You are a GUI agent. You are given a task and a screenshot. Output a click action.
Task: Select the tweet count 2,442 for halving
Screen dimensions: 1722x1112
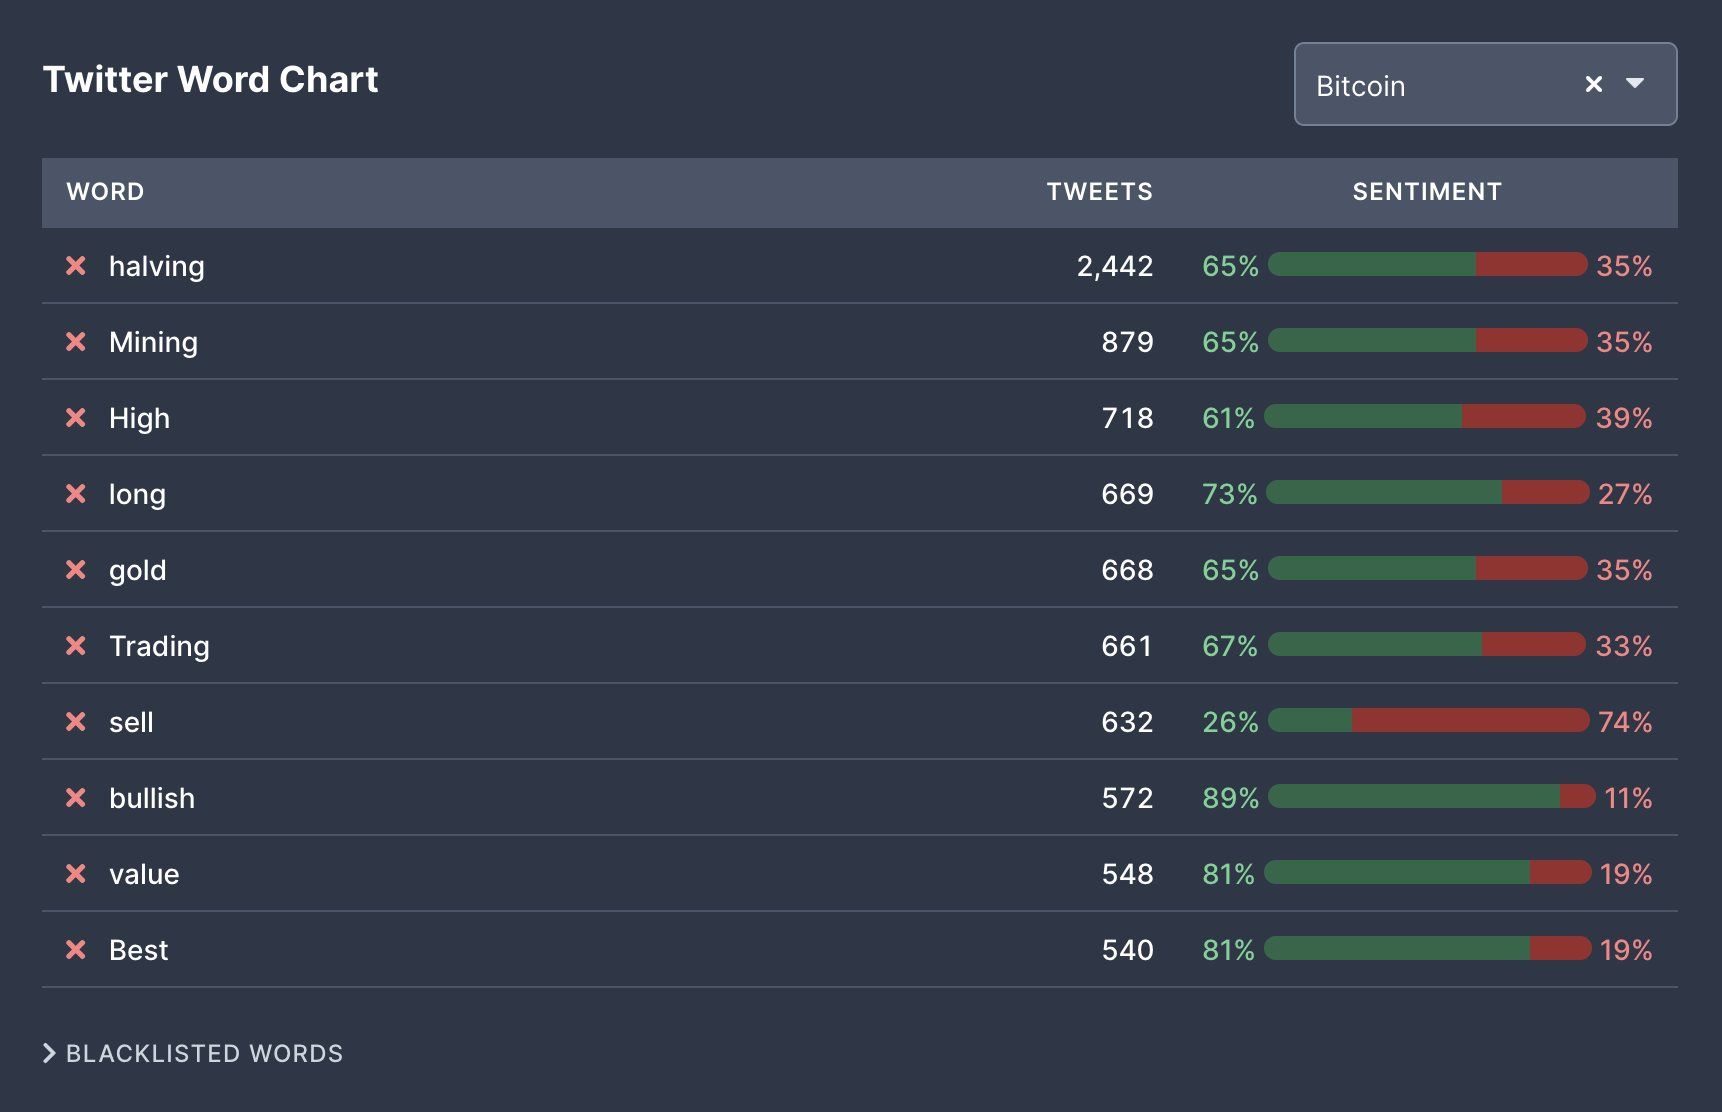pyautogui.click(x=1115, y=266)
